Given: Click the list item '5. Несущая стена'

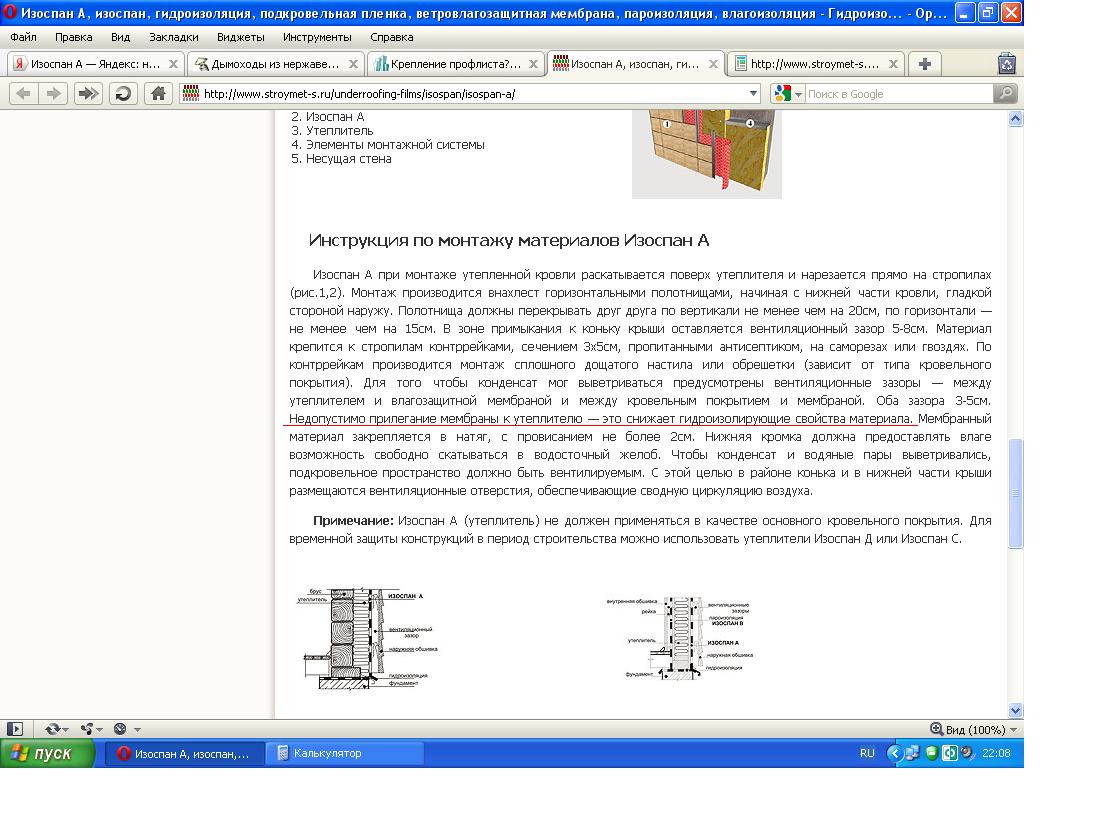Looking at the screenshot, I should click(x=341, y=159).
